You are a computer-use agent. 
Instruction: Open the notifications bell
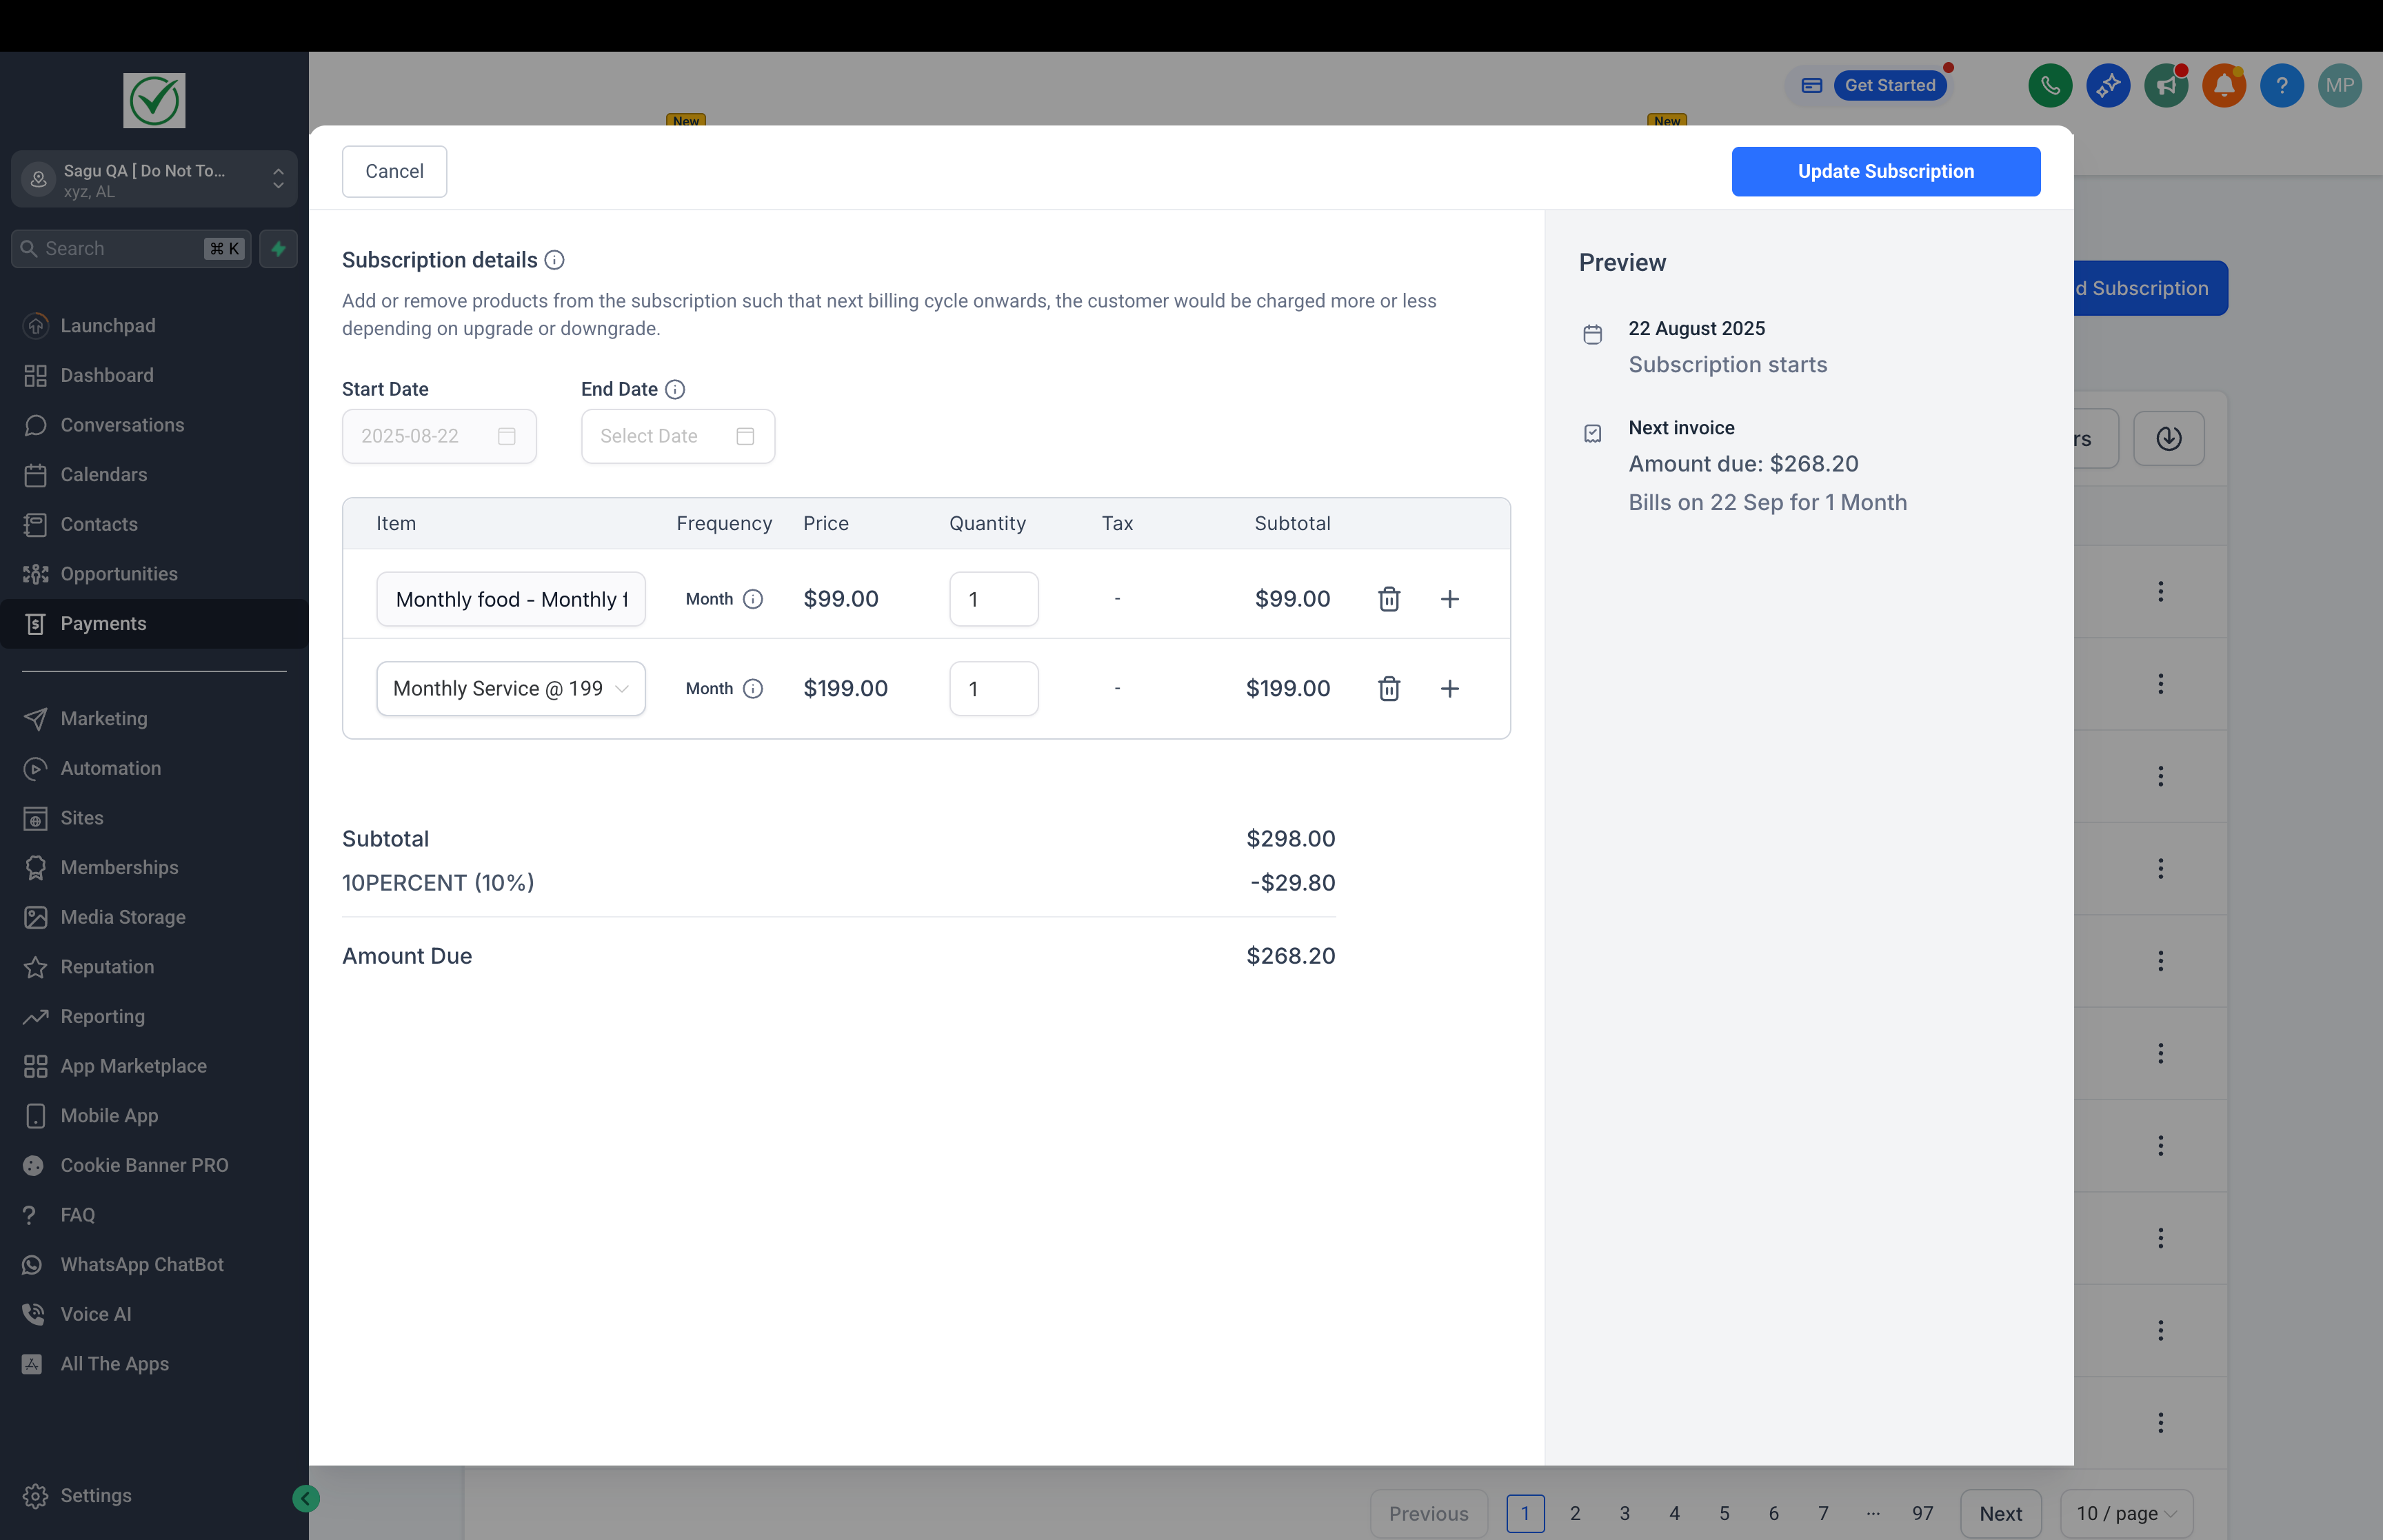tap(2224, 85)
